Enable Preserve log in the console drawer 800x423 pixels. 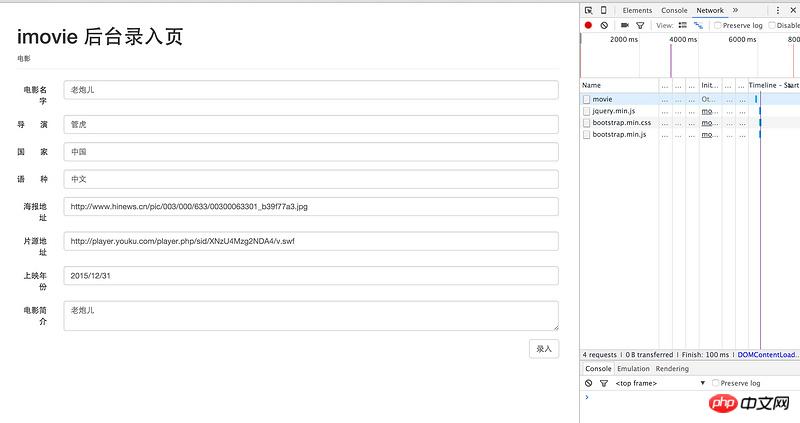(715, 383)
